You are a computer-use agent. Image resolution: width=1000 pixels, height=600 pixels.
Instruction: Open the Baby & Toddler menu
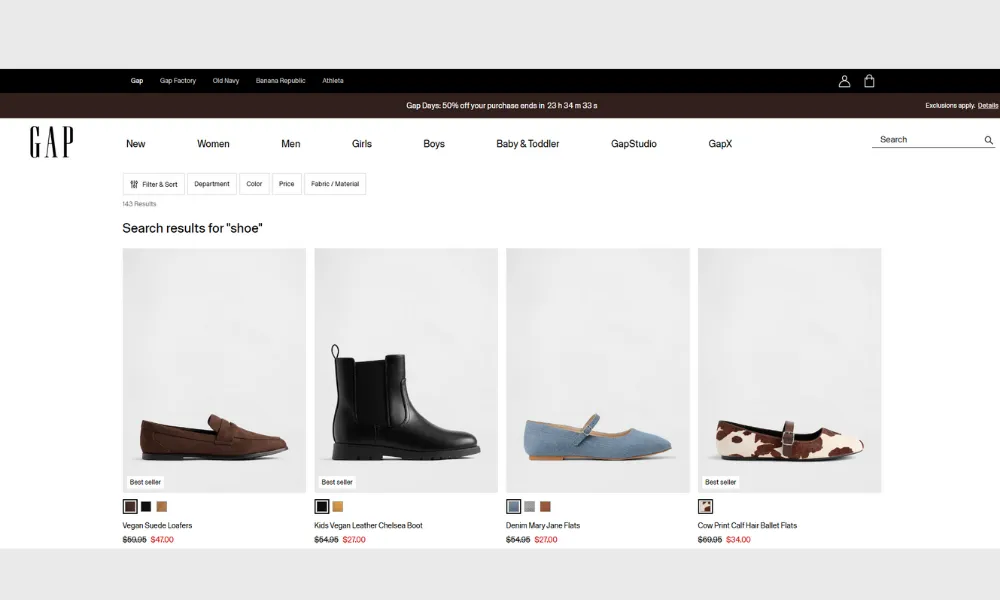click(x=527, y=144)
